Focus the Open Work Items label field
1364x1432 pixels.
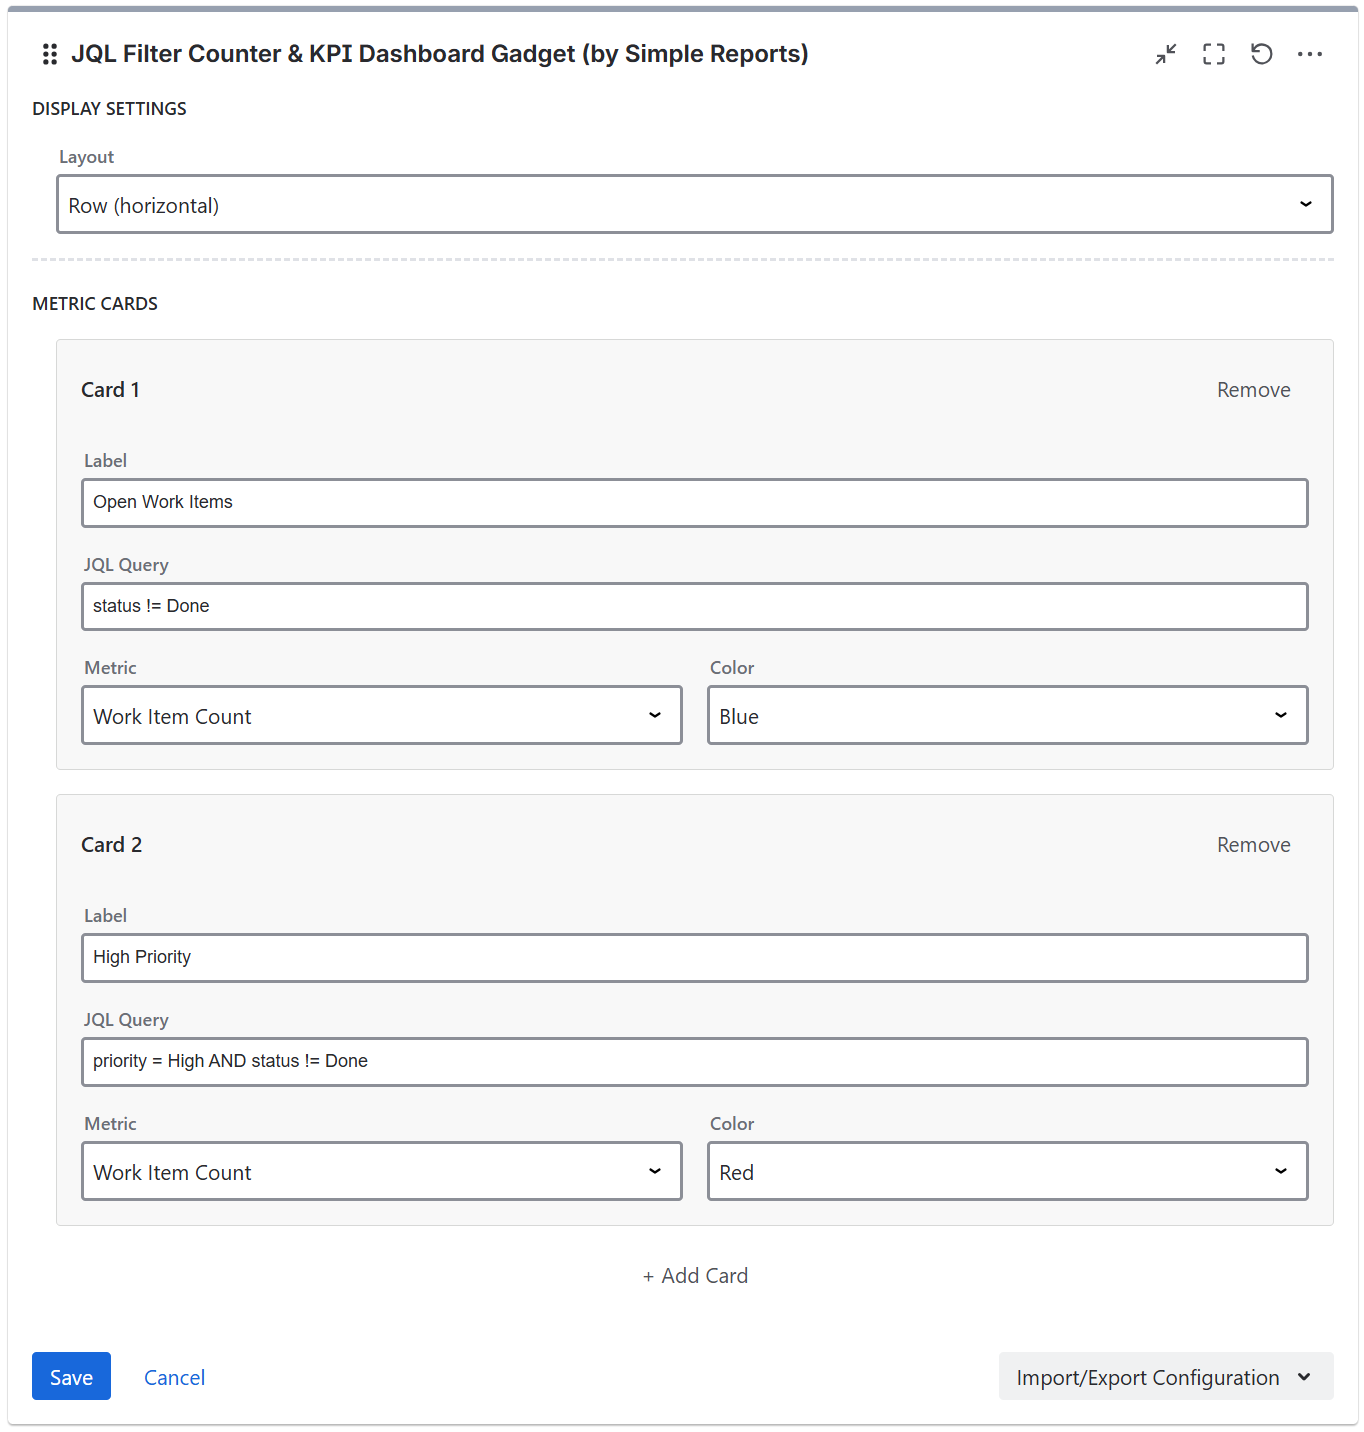(694, 503)
